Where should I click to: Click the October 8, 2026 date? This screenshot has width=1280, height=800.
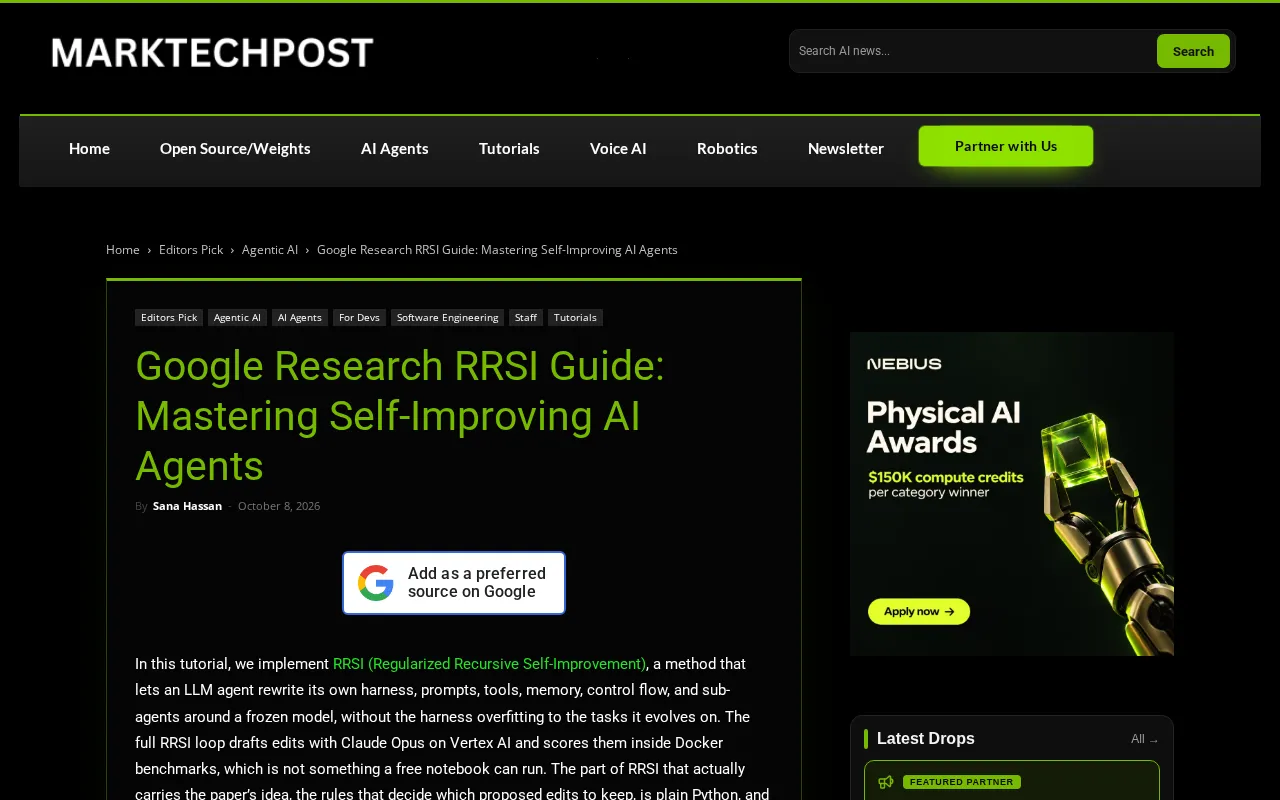[x=279, y=506]
